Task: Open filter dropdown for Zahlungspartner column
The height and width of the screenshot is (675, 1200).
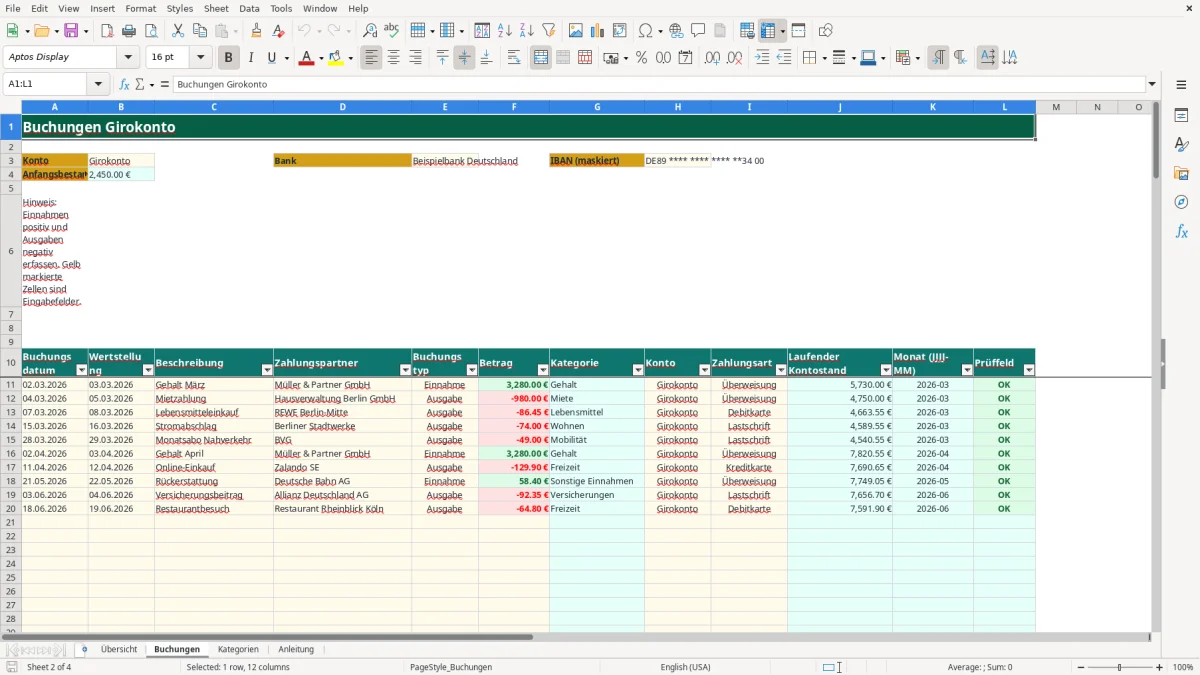Action: tap(405, 370)
